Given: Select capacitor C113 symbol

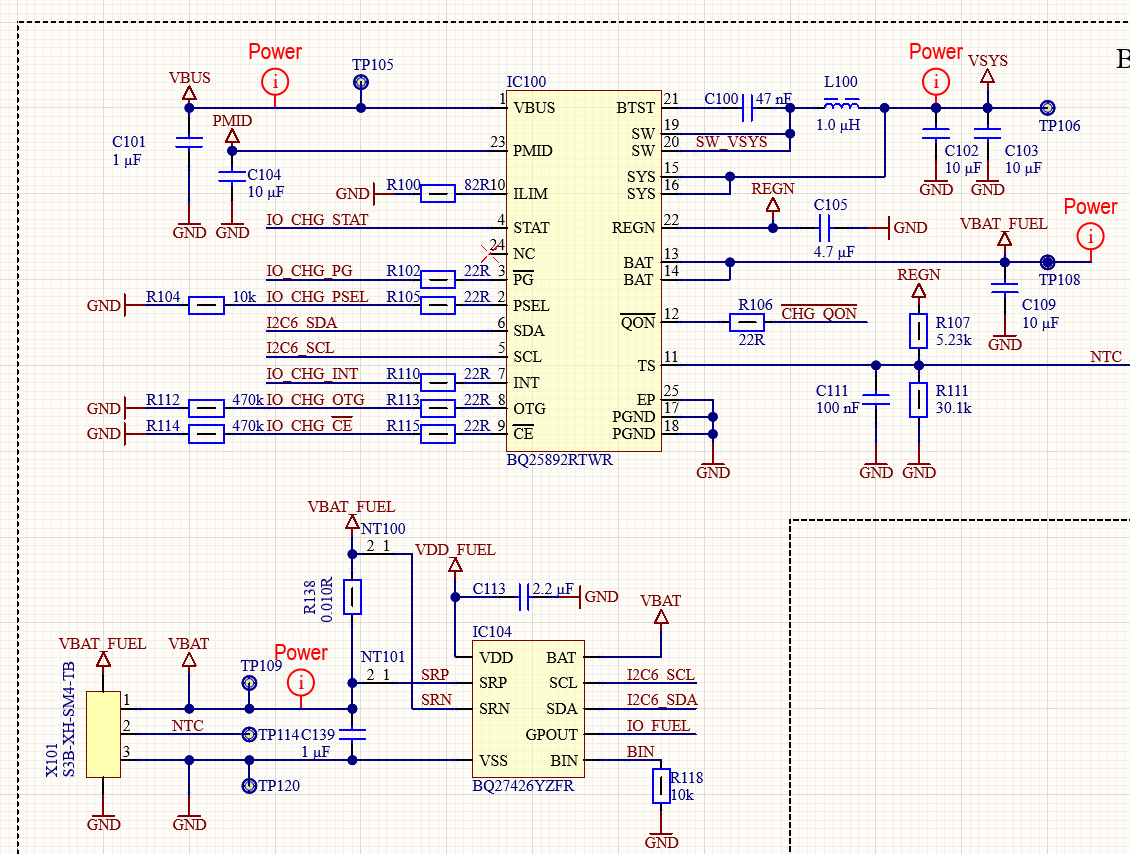Looking at the screenshot, I should (x=524, y=597).
